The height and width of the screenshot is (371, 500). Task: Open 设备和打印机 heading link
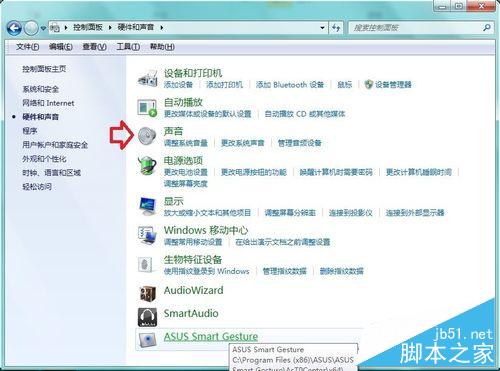coord(193,73)
